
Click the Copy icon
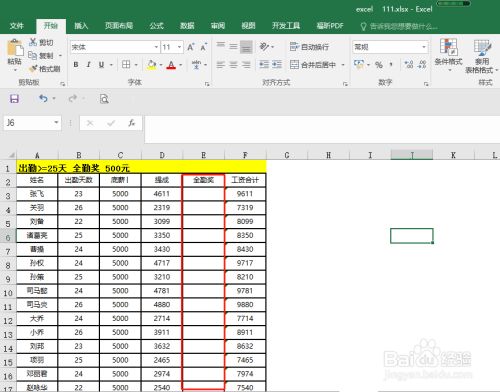[x=33, y=55]
